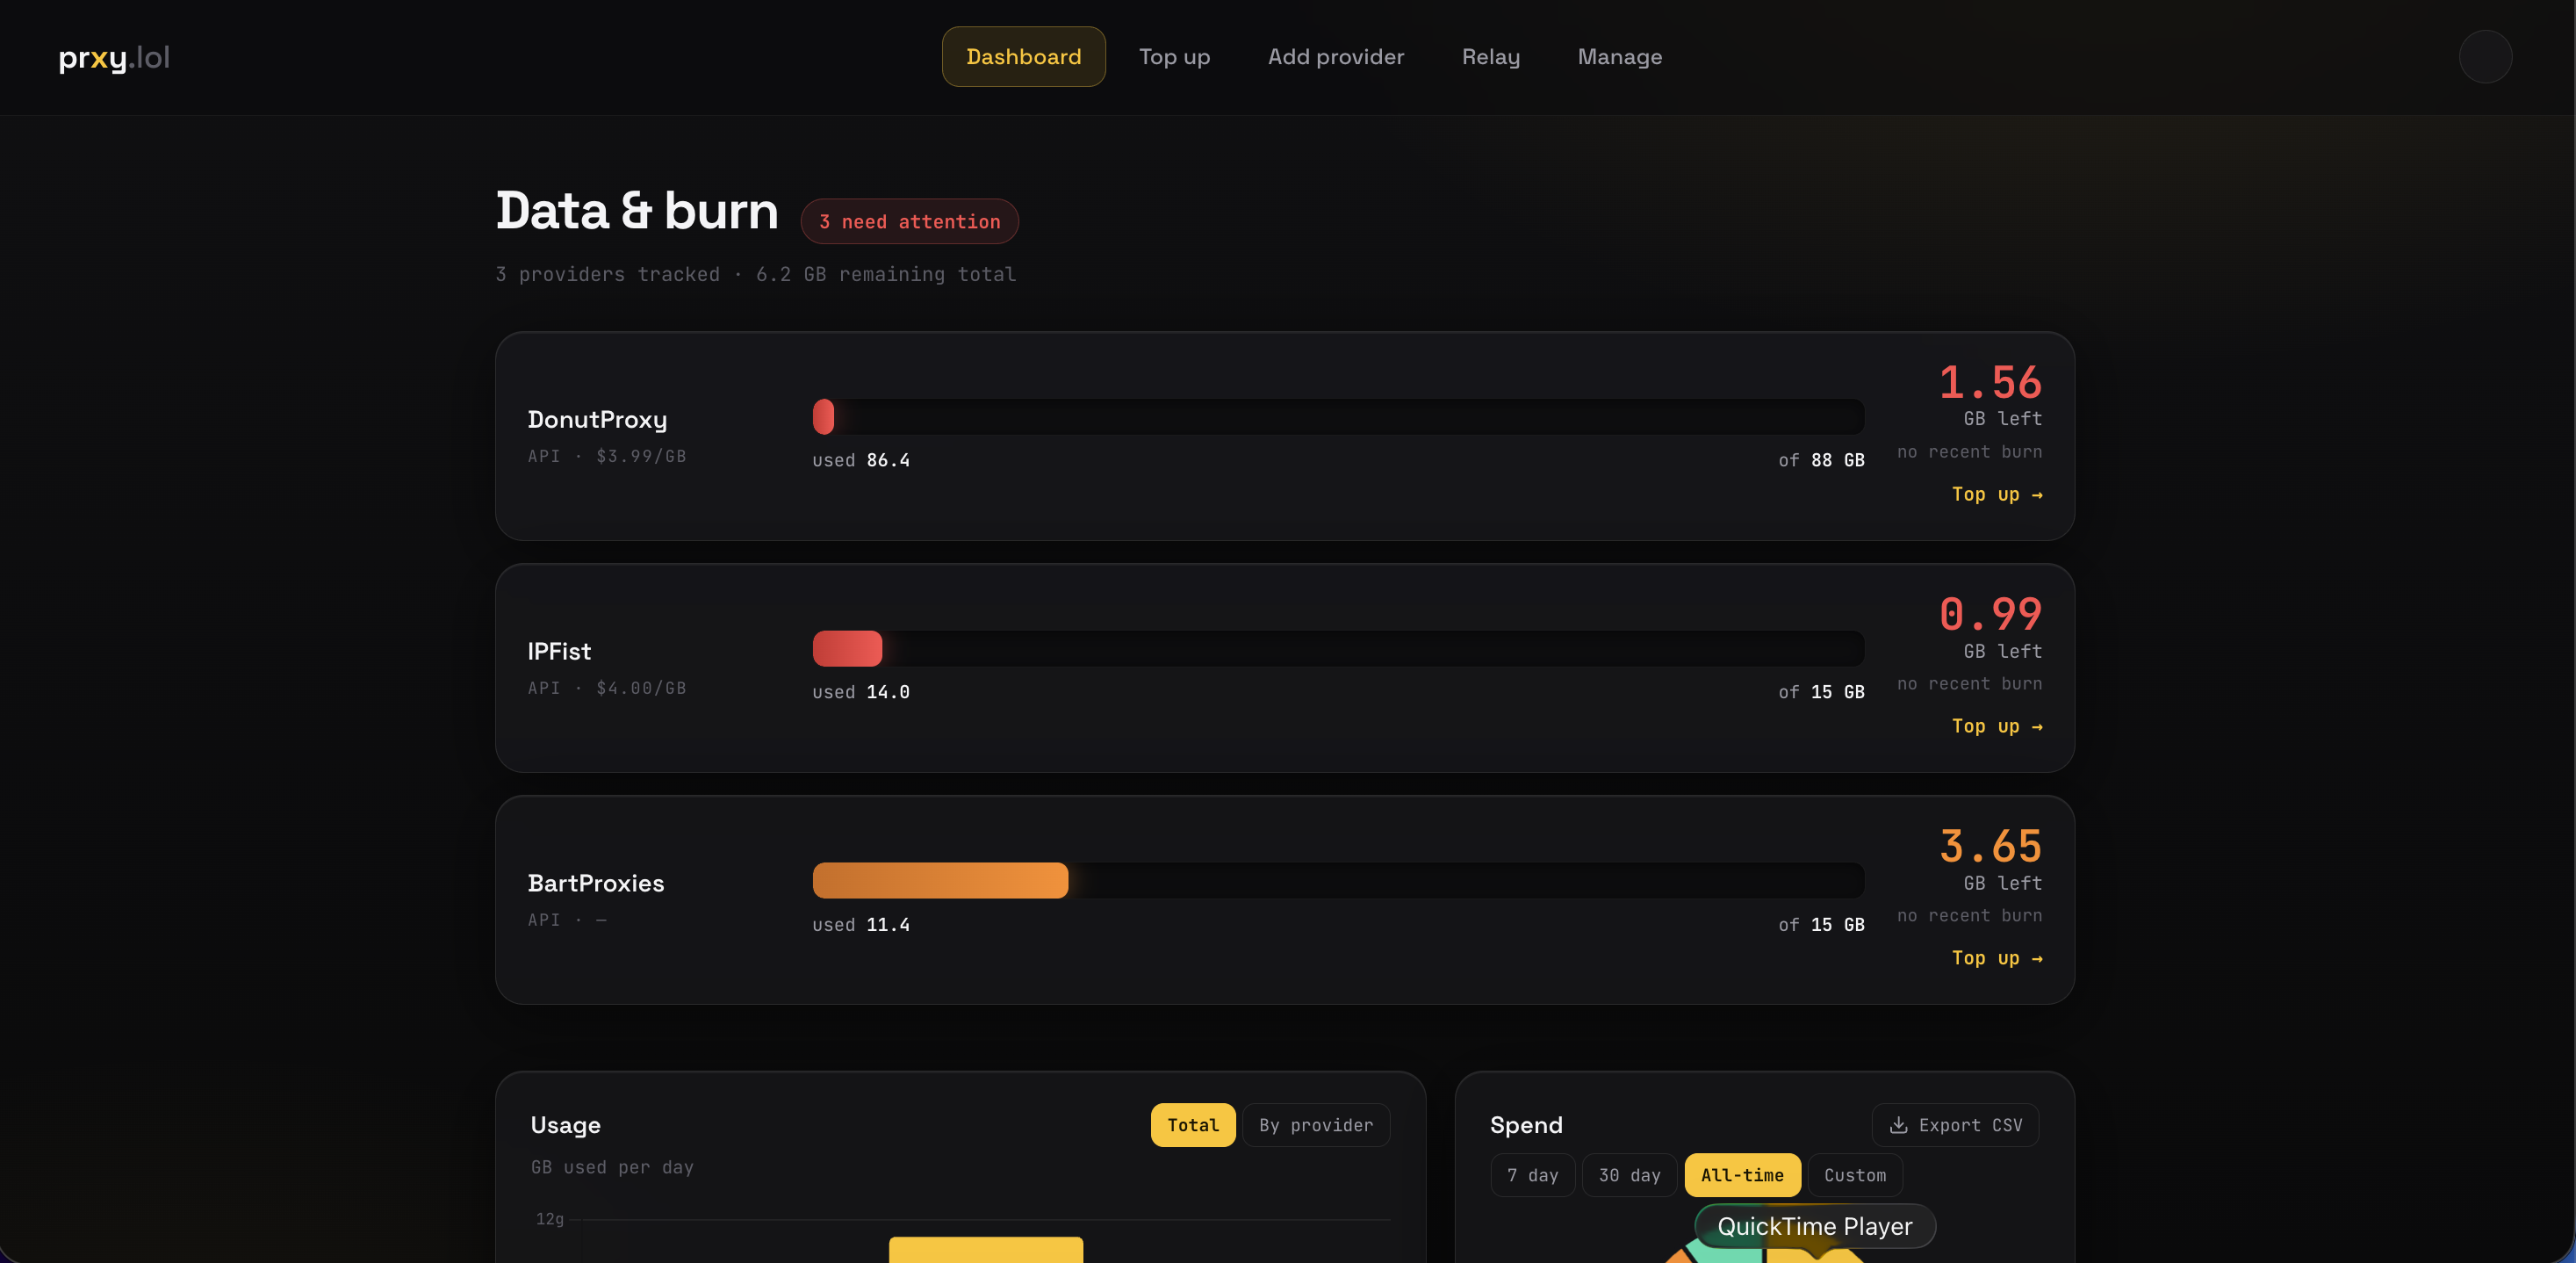The width and height of the screenshot is (2576, 1263).
Task: Click 'API · $4.00/GB' price text
Action: tap(607, 688)
